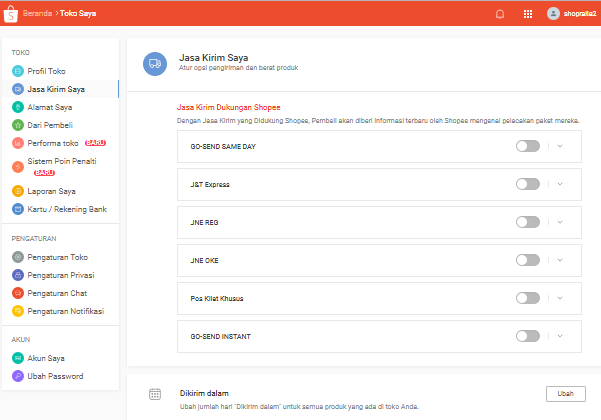Select Laporan Saya menu item

51,191
